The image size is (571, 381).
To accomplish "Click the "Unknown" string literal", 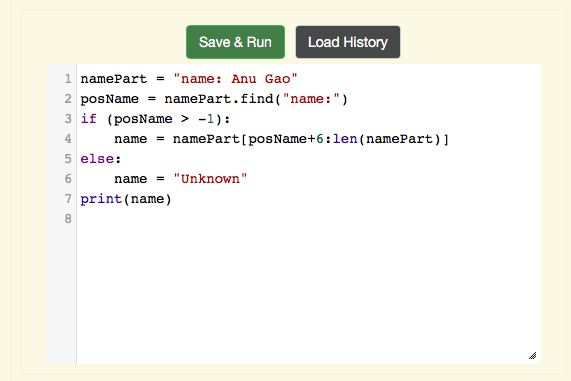I will click(210, 179).
